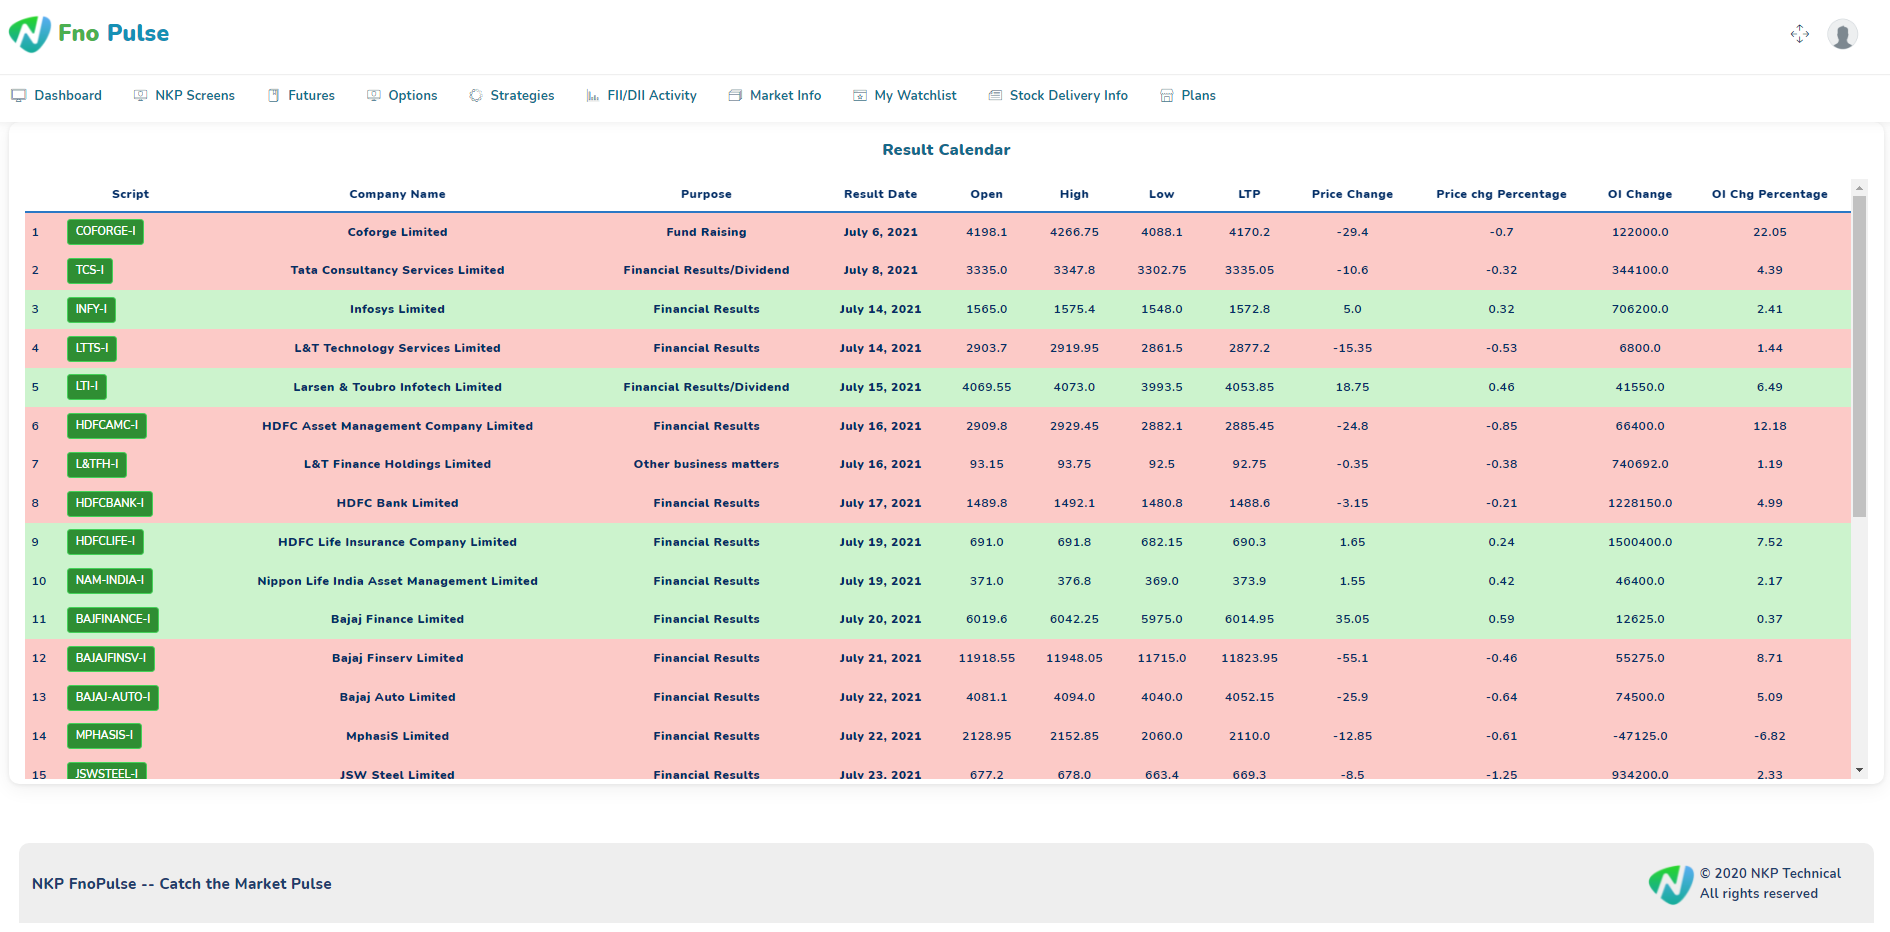
Task: Click the Stock Delivery Info icon
Action: (995, 96)
